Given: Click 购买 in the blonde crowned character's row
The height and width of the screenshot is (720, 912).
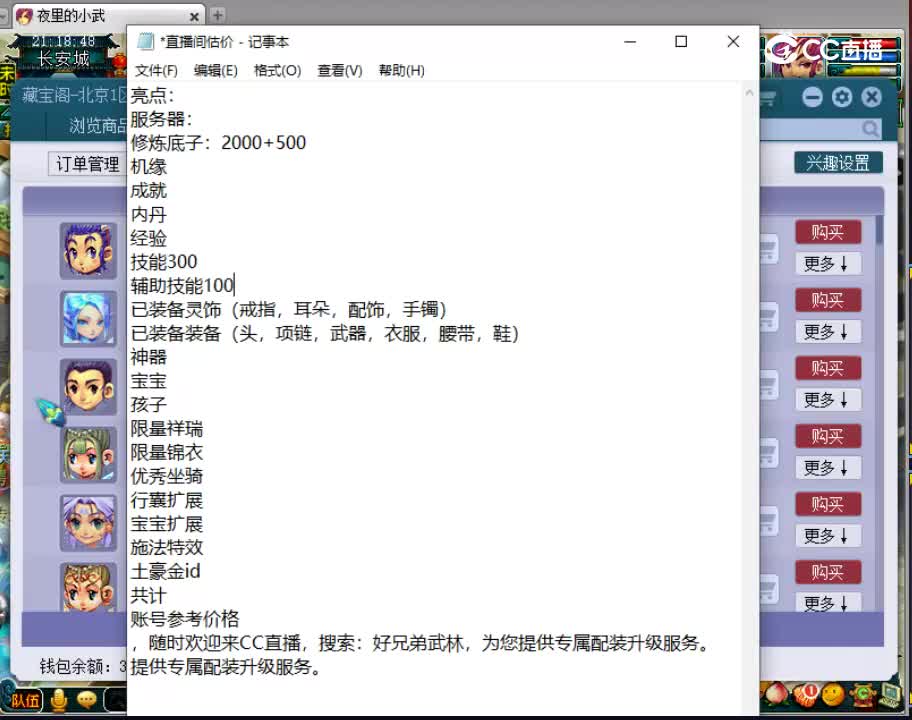Looking at the screenshot, I should 828,572.
